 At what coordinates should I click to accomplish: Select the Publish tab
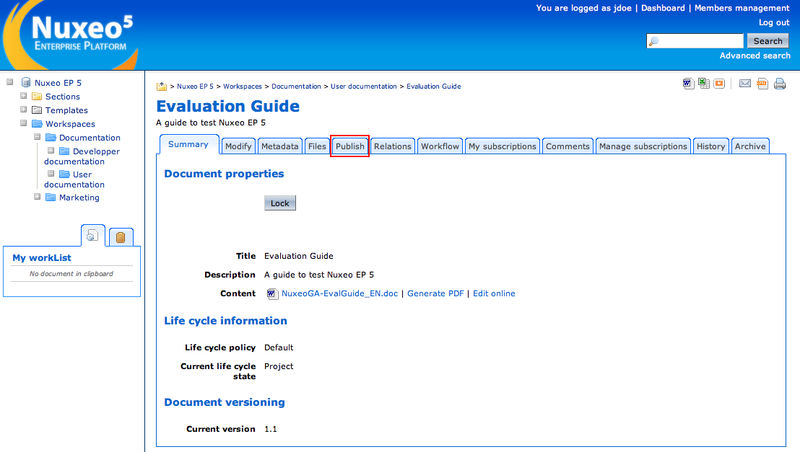coord(349,146)
